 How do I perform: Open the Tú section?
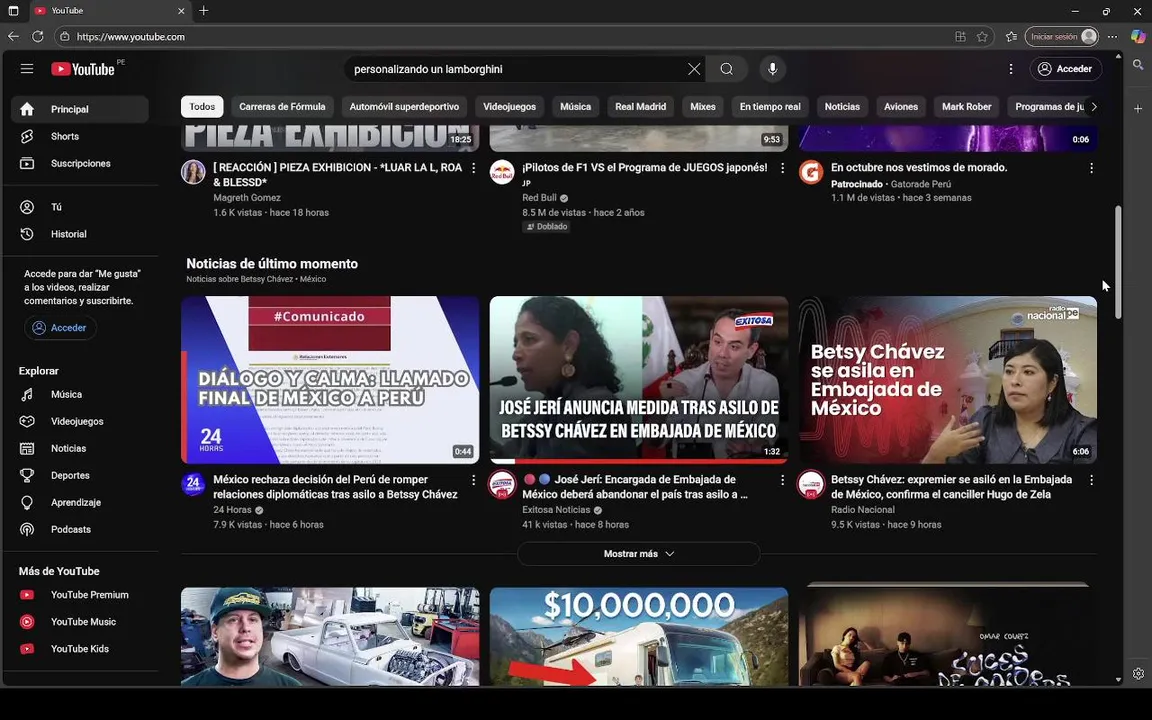(x=79, y=207)
